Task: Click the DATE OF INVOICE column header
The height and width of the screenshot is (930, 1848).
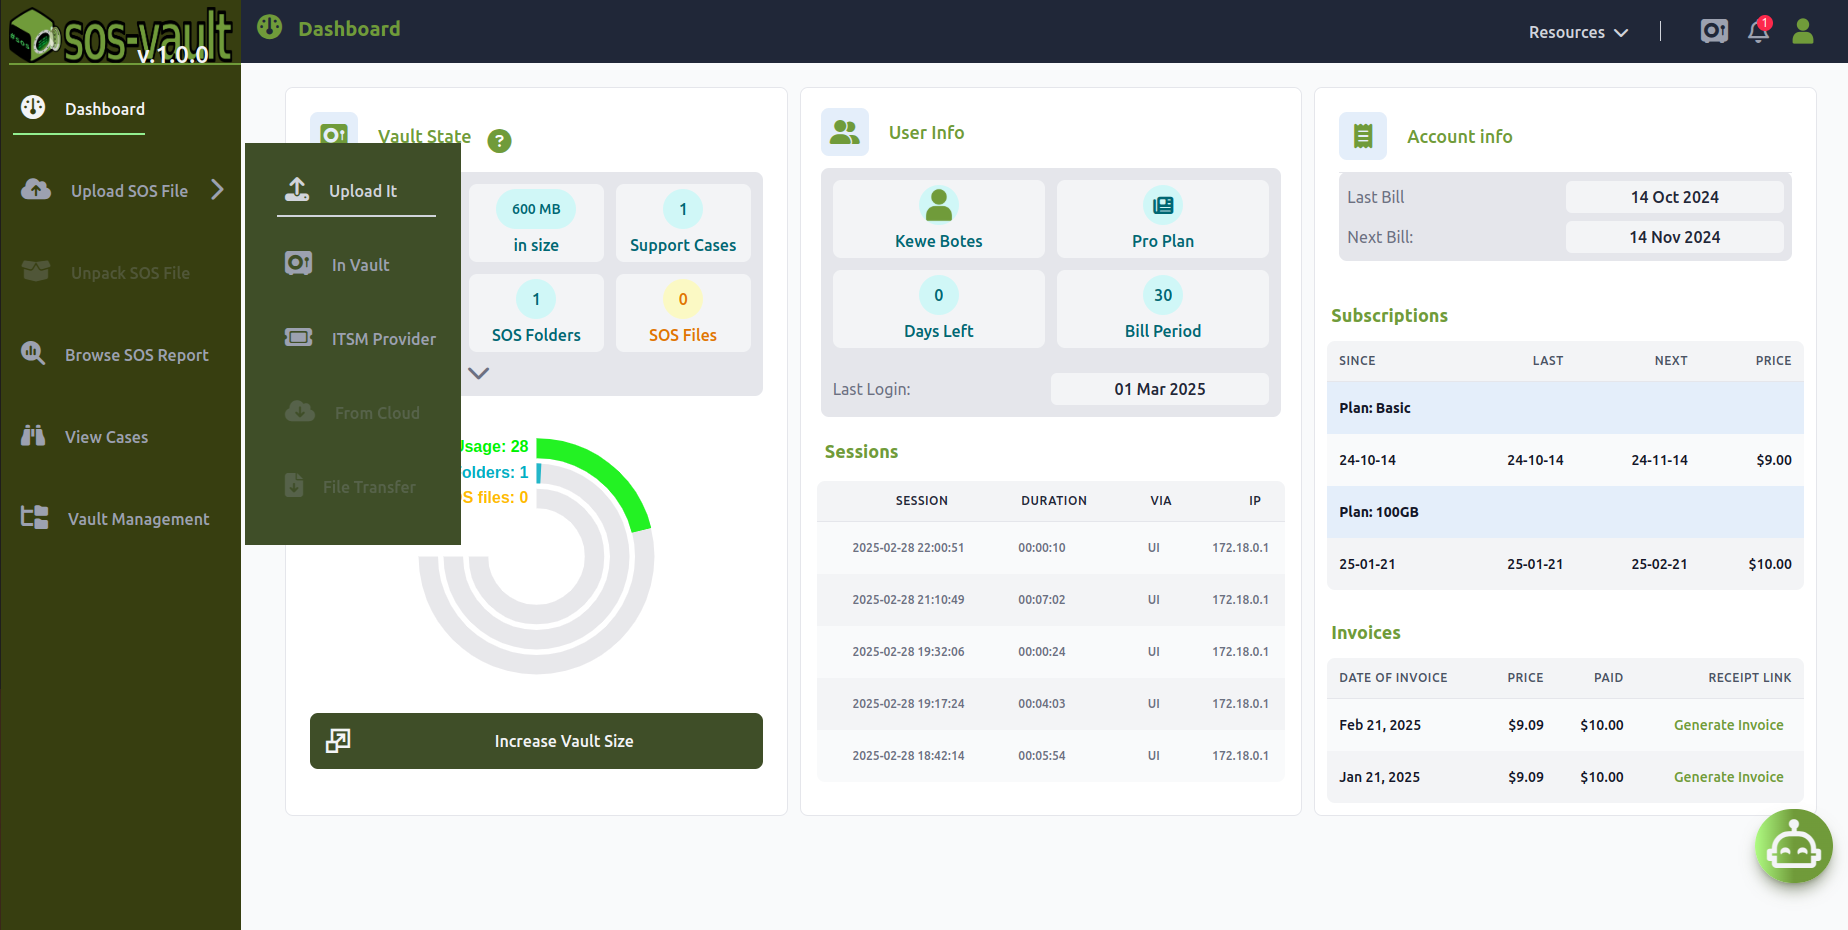Action: click(1393, 678)
